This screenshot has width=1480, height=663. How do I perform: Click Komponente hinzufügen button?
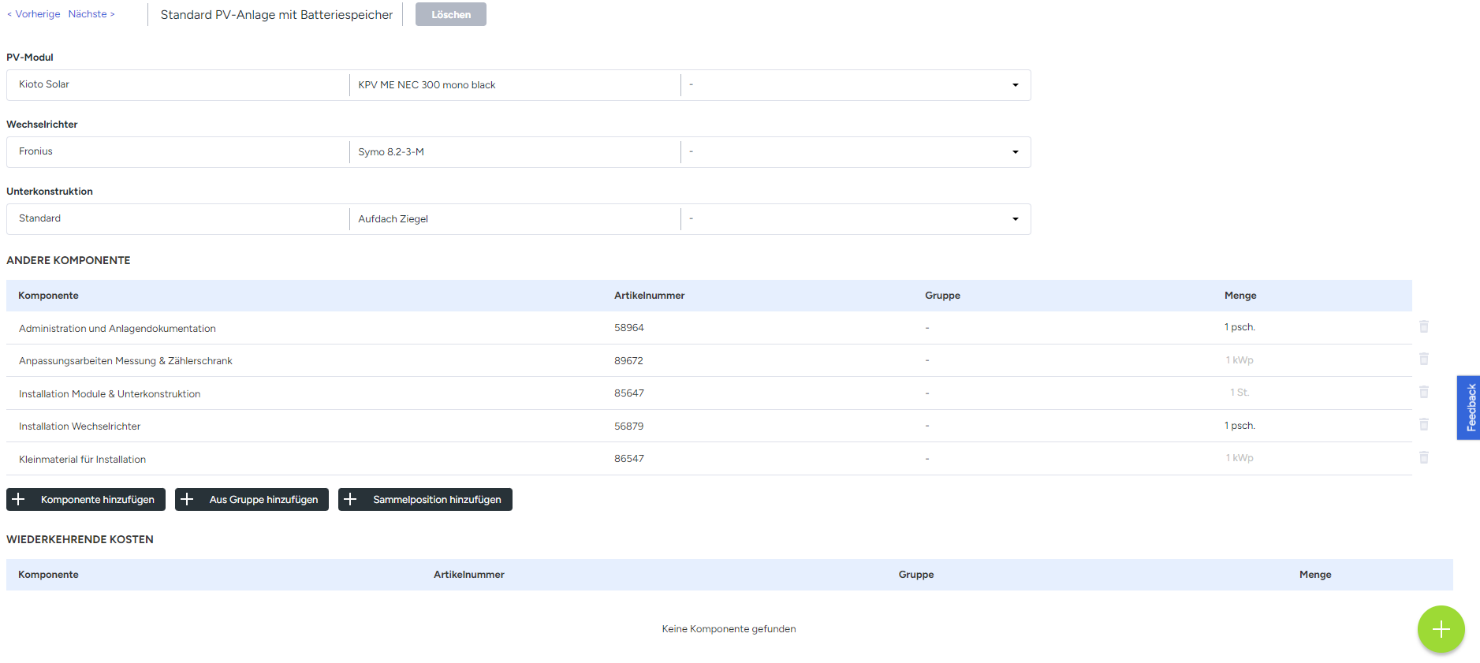click(86, 500)
